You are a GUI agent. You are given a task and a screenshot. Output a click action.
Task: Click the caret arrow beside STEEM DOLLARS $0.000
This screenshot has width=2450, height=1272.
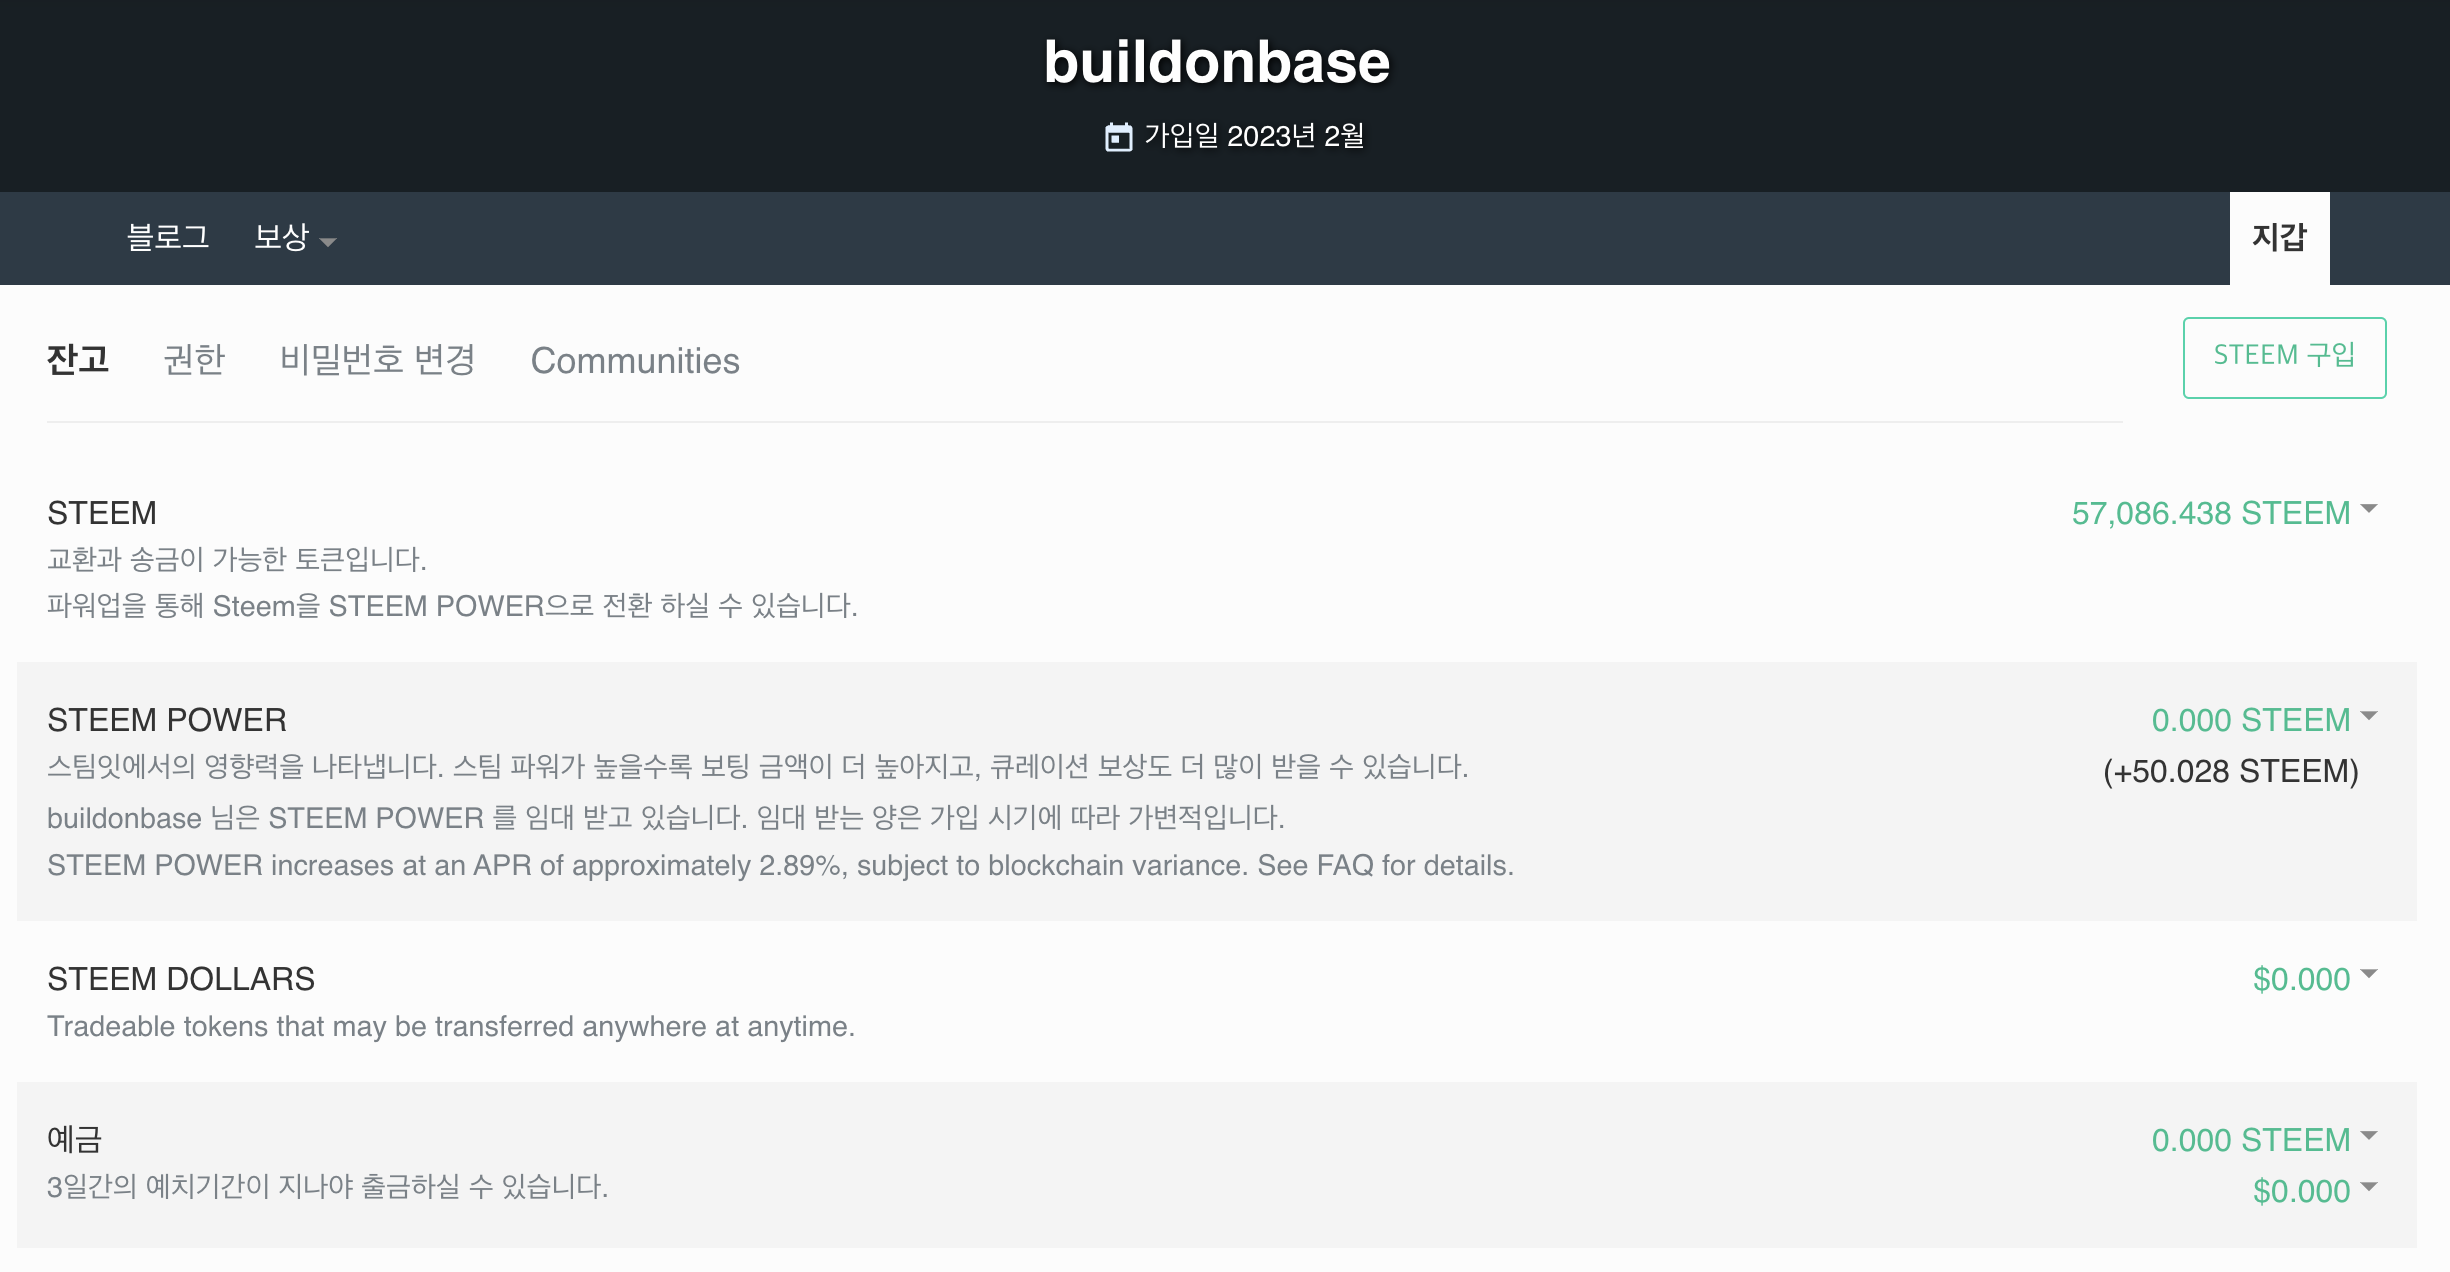[x=2368, y=974]
